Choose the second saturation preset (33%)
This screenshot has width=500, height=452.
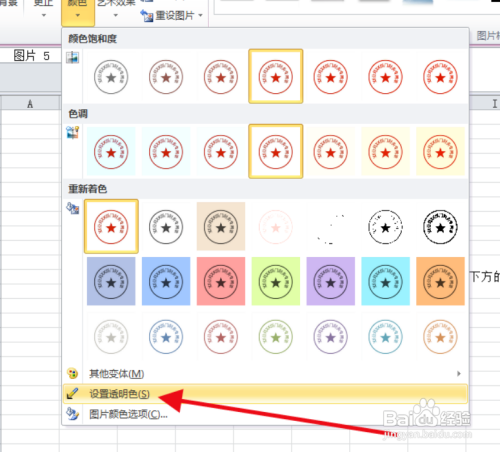pos(166,77)
